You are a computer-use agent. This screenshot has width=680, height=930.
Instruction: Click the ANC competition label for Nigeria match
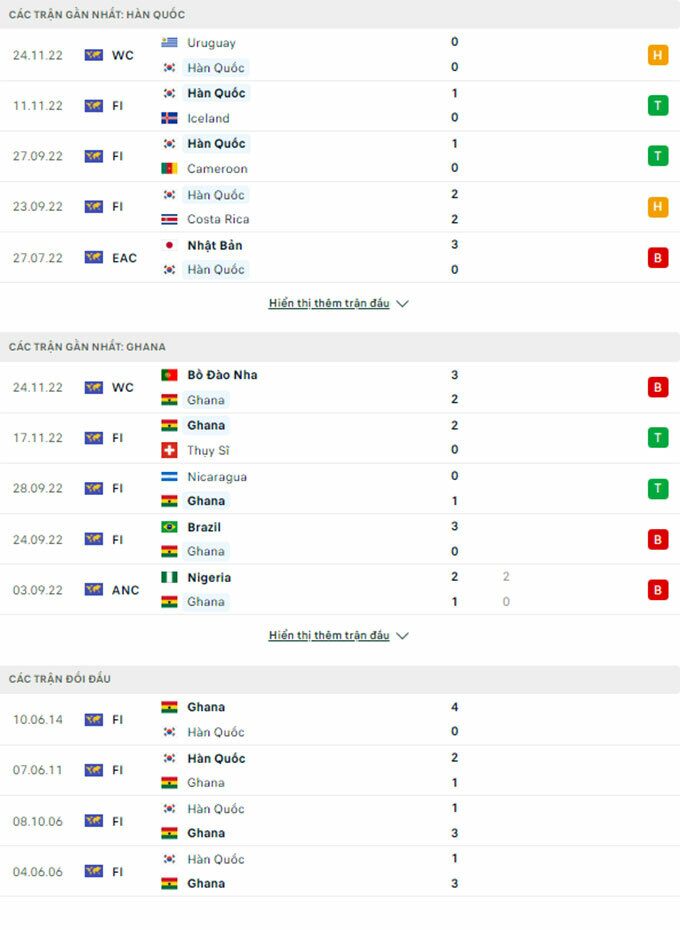point(125,590)
